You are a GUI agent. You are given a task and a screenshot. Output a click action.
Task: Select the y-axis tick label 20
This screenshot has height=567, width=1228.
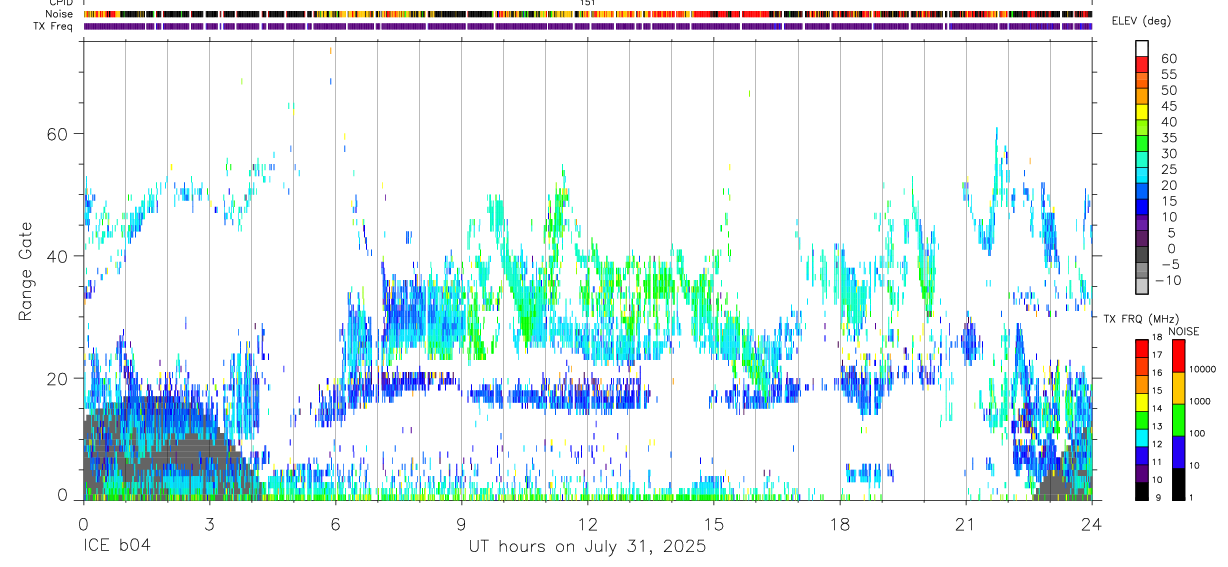coord(57,379)
